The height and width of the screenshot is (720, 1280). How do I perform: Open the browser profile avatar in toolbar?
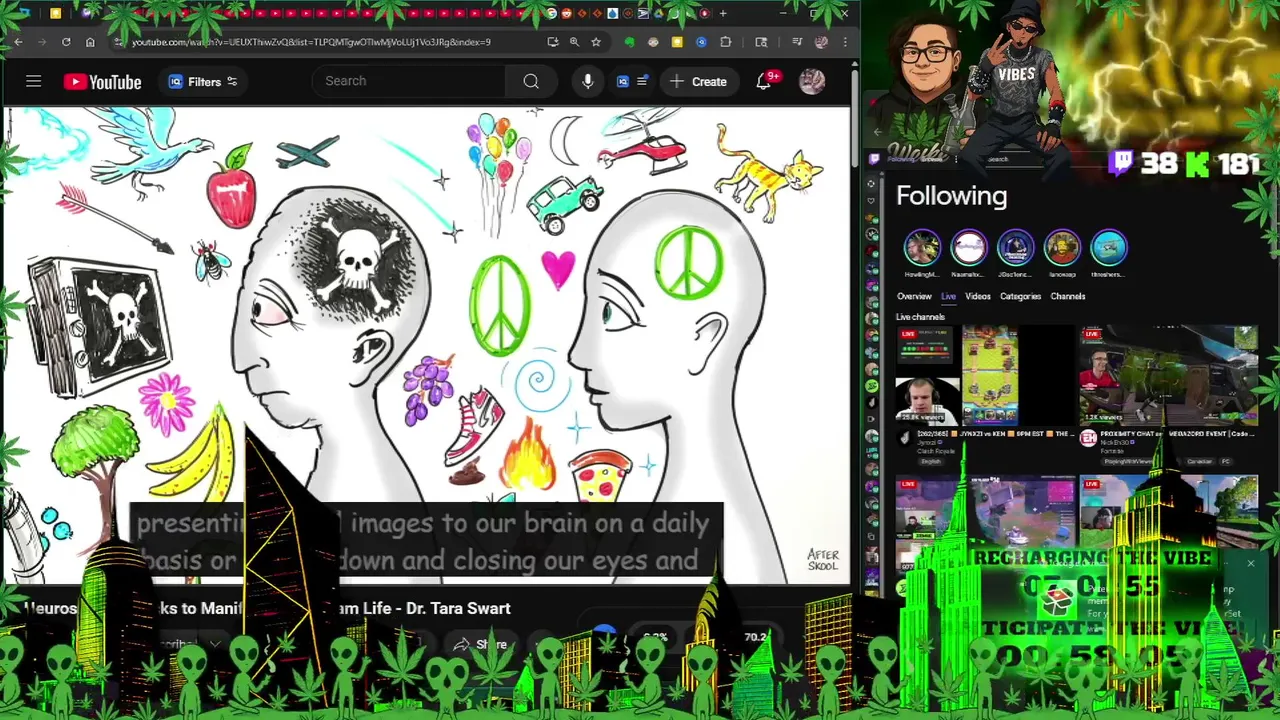click(x=821, y=42)
